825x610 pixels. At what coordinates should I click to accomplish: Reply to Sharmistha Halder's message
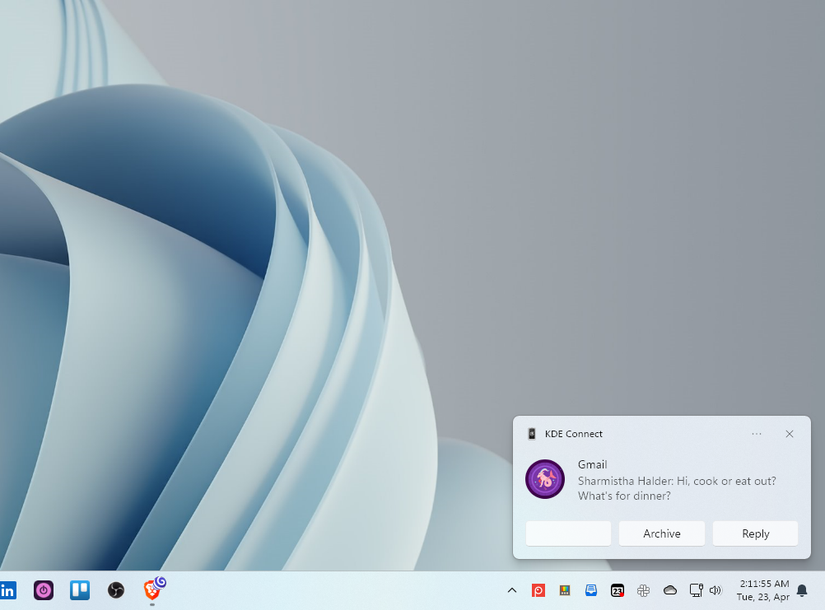tap(756, 534)
